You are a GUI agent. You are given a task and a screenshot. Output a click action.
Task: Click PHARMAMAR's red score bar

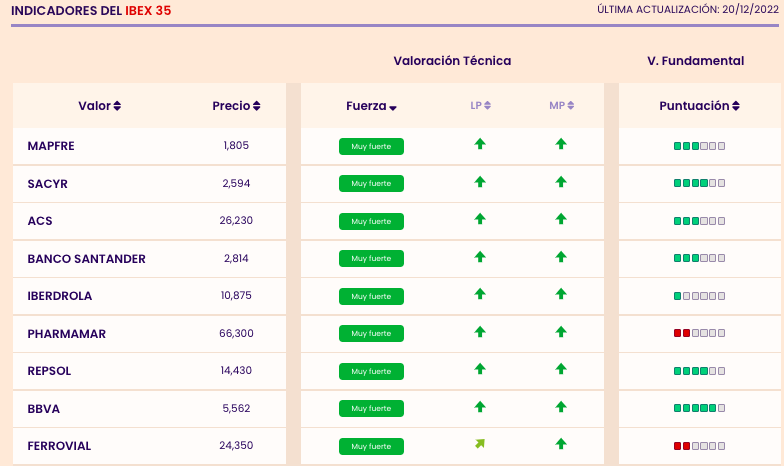(700, 333)
